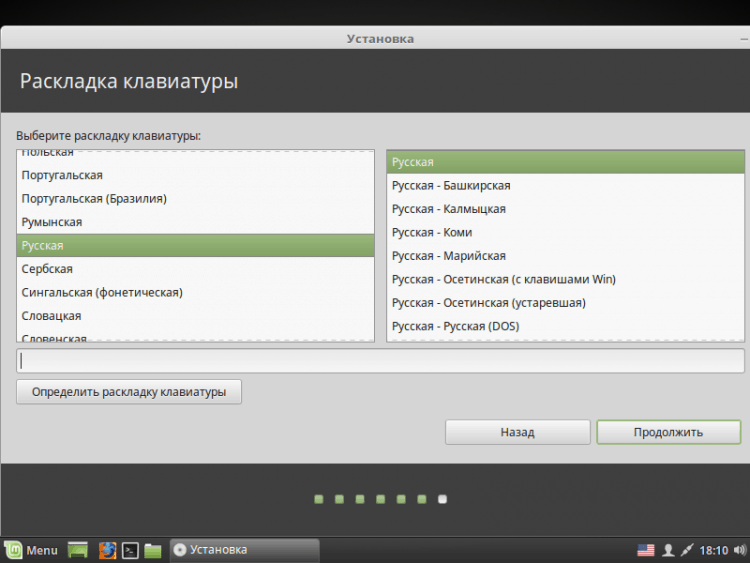Select Сингальская (фонетическая) layout
The height and width of the screenshot is (563, 750).
tap(195, 292)
